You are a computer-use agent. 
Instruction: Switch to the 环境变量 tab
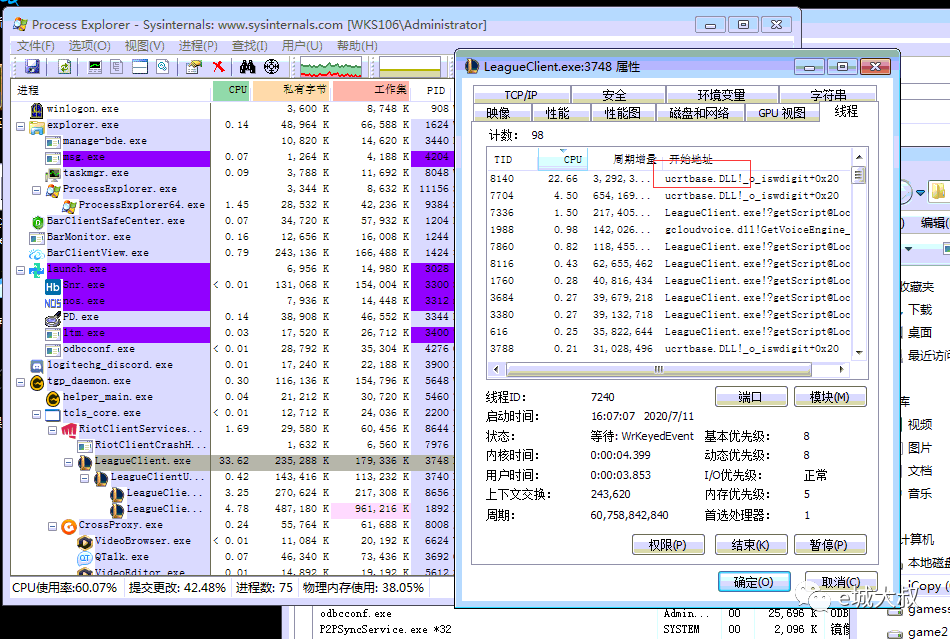[721, 94]
